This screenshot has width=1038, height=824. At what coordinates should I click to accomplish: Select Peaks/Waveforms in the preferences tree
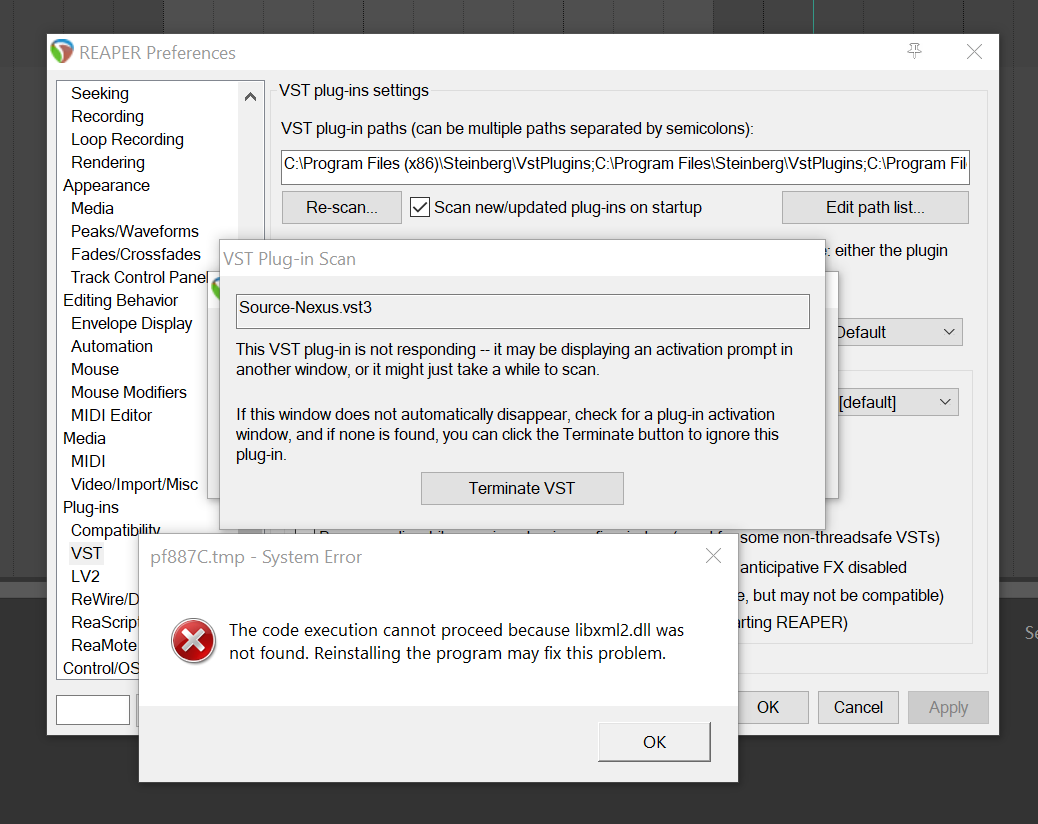click(134, 231)
